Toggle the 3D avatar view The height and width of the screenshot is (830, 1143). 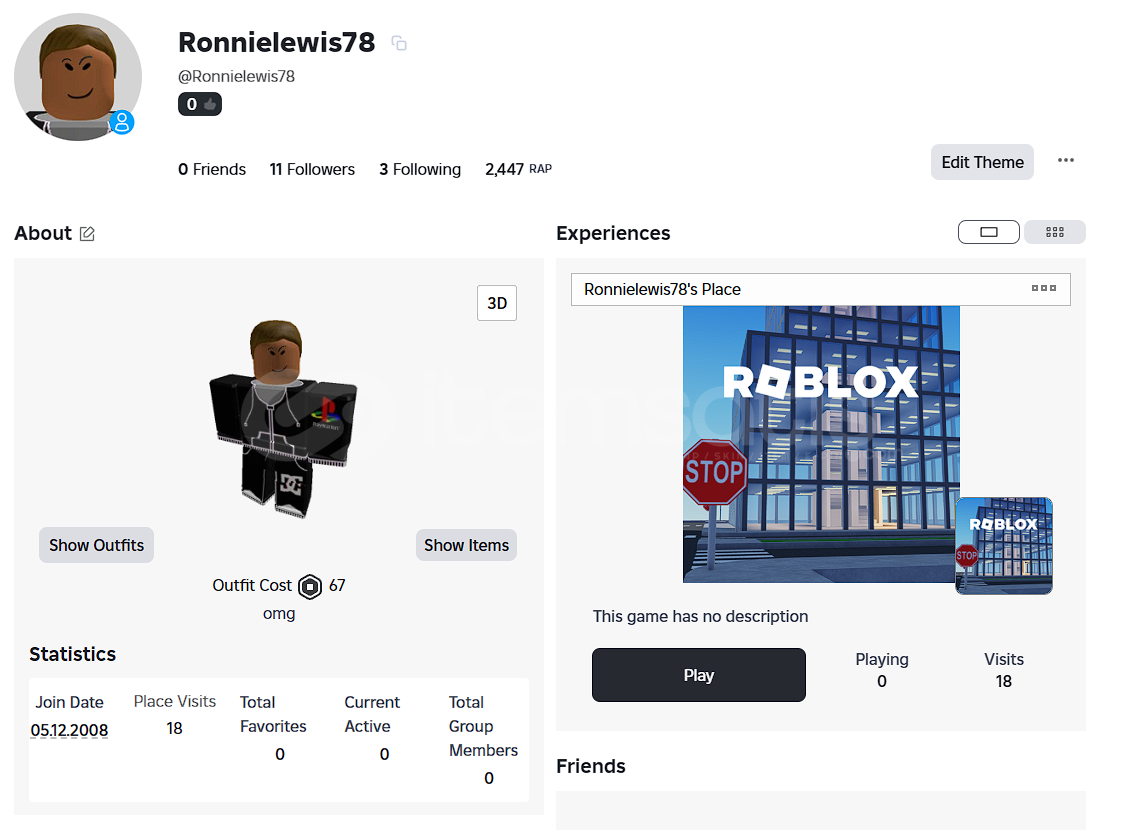click(x=497, y=304)
